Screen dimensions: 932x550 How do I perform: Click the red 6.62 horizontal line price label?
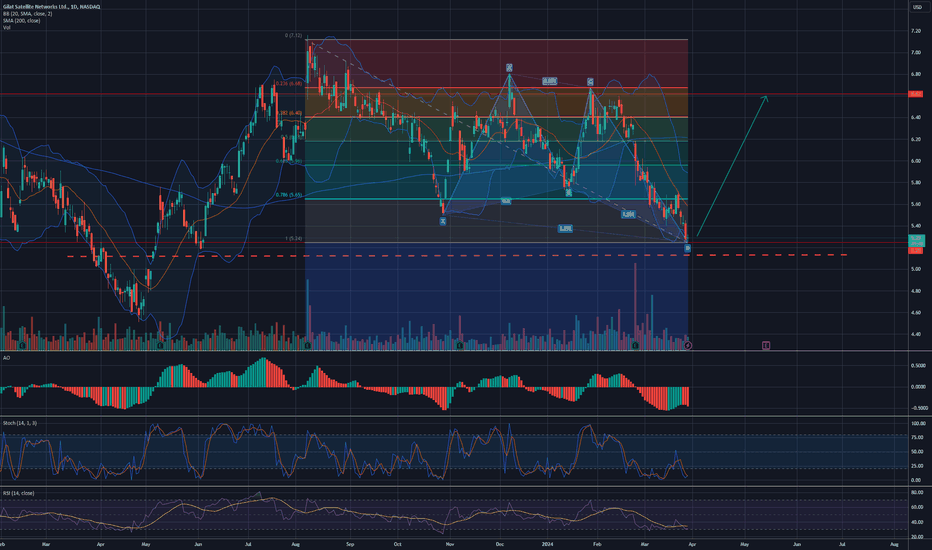(916, 94)
